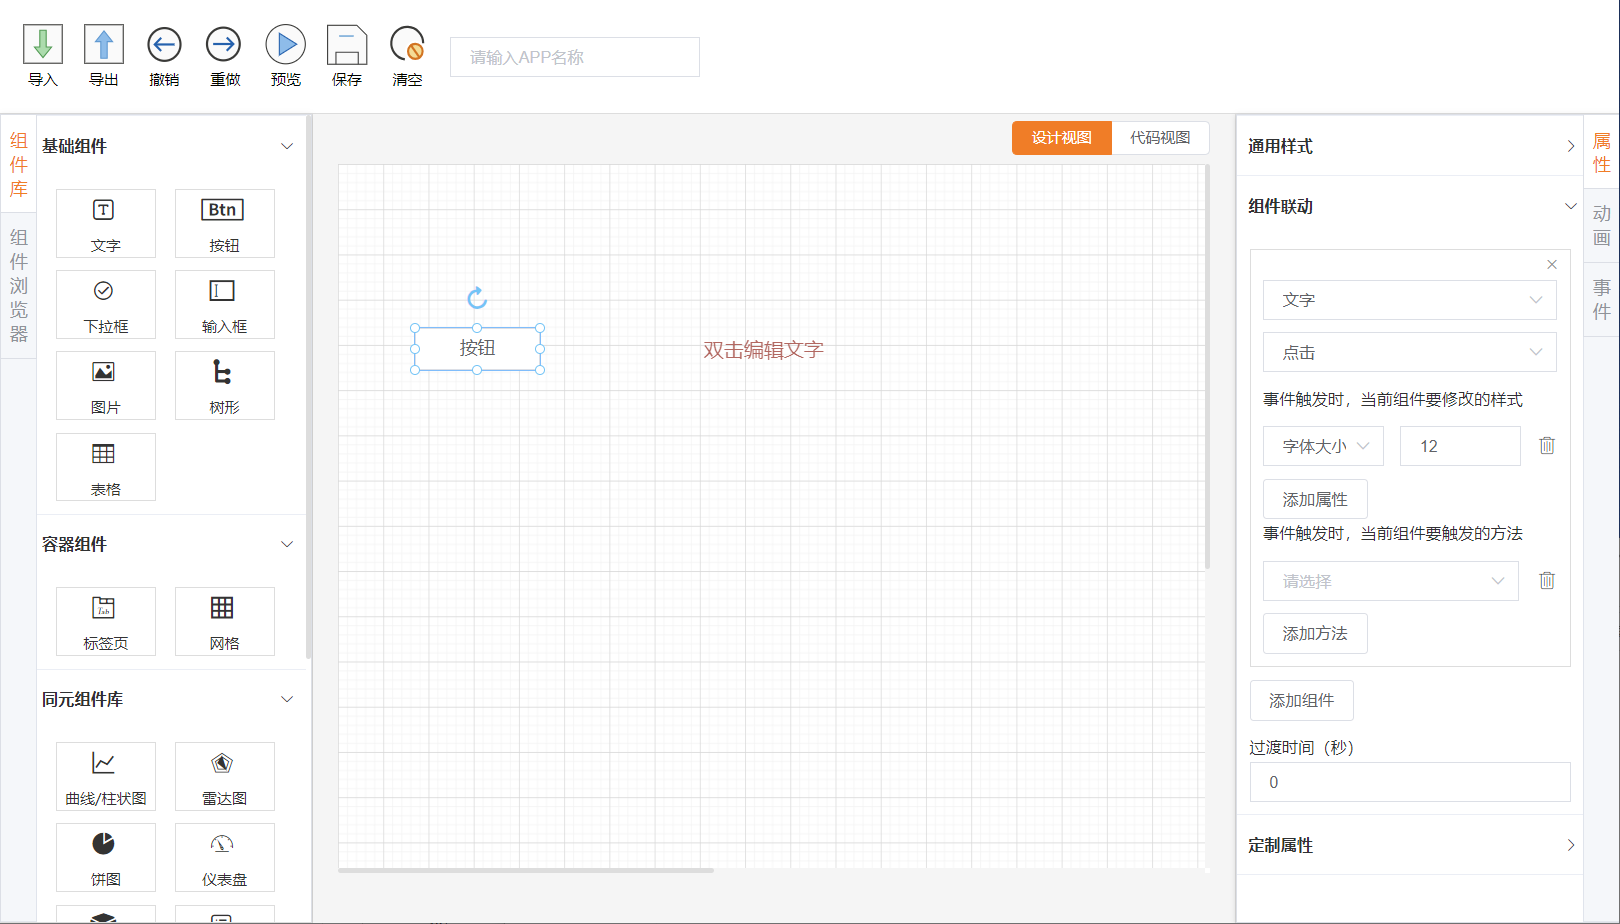Click the 过渡时间 input field
1620x924 pixels.
[x=1410, y=782]
